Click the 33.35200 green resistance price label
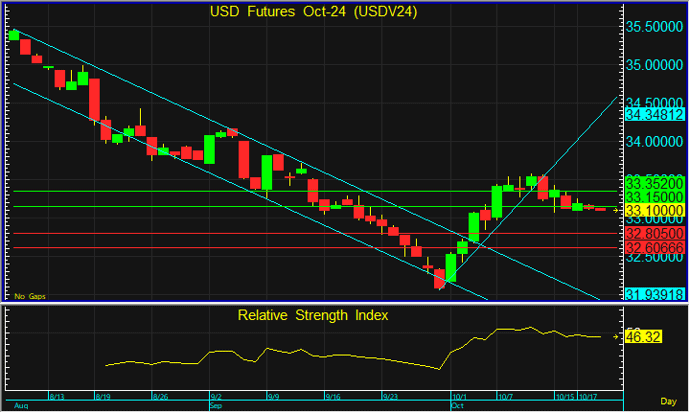The height and width of the screenshot is (413, 690). (654, 184)
